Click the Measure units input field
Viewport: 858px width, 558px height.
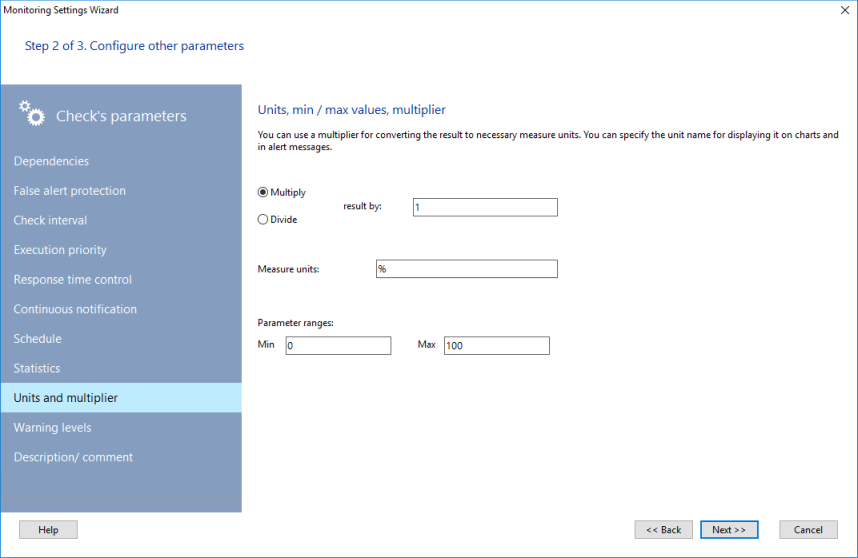click(467, 269)
